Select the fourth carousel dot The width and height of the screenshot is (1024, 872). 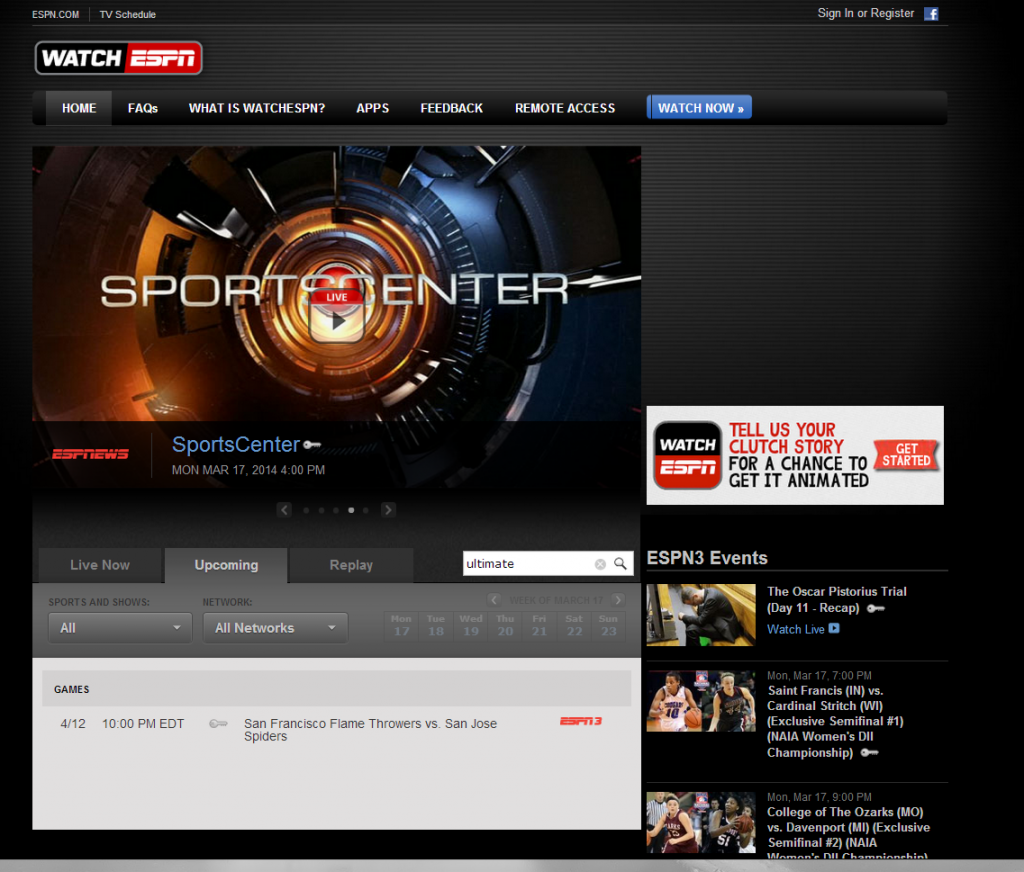click(351, 510)
